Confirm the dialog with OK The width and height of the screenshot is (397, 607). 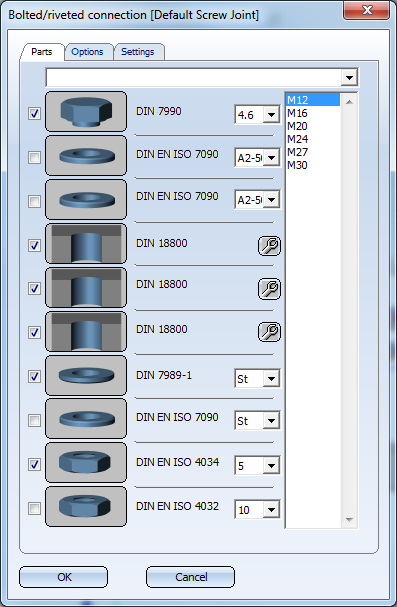click(x=64, y=577)
